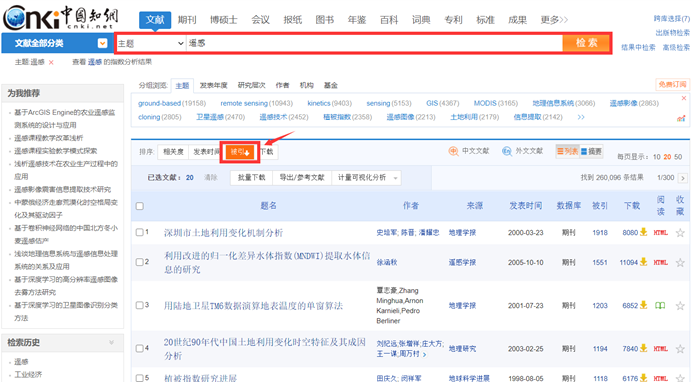
Task: Switch to 摘要 abstract view
Action: pyautogui.click(x=591, y=151)
